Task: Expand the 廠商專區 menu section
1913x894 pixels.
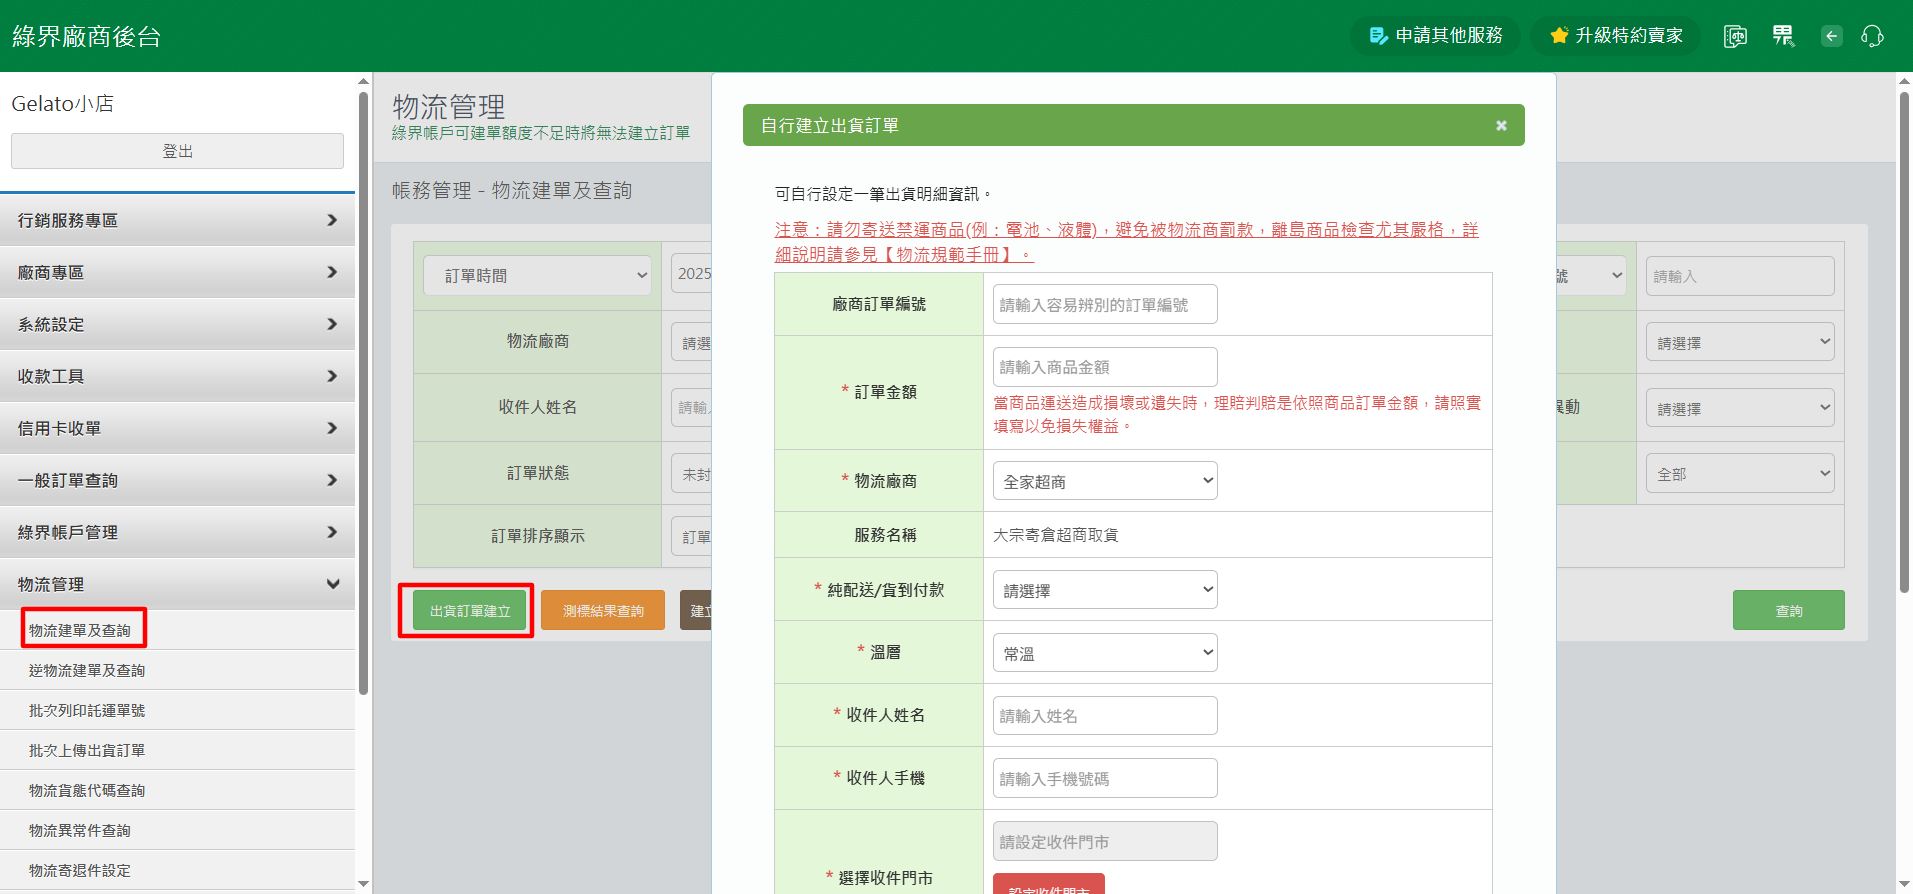Action: (x=178, y=272)
